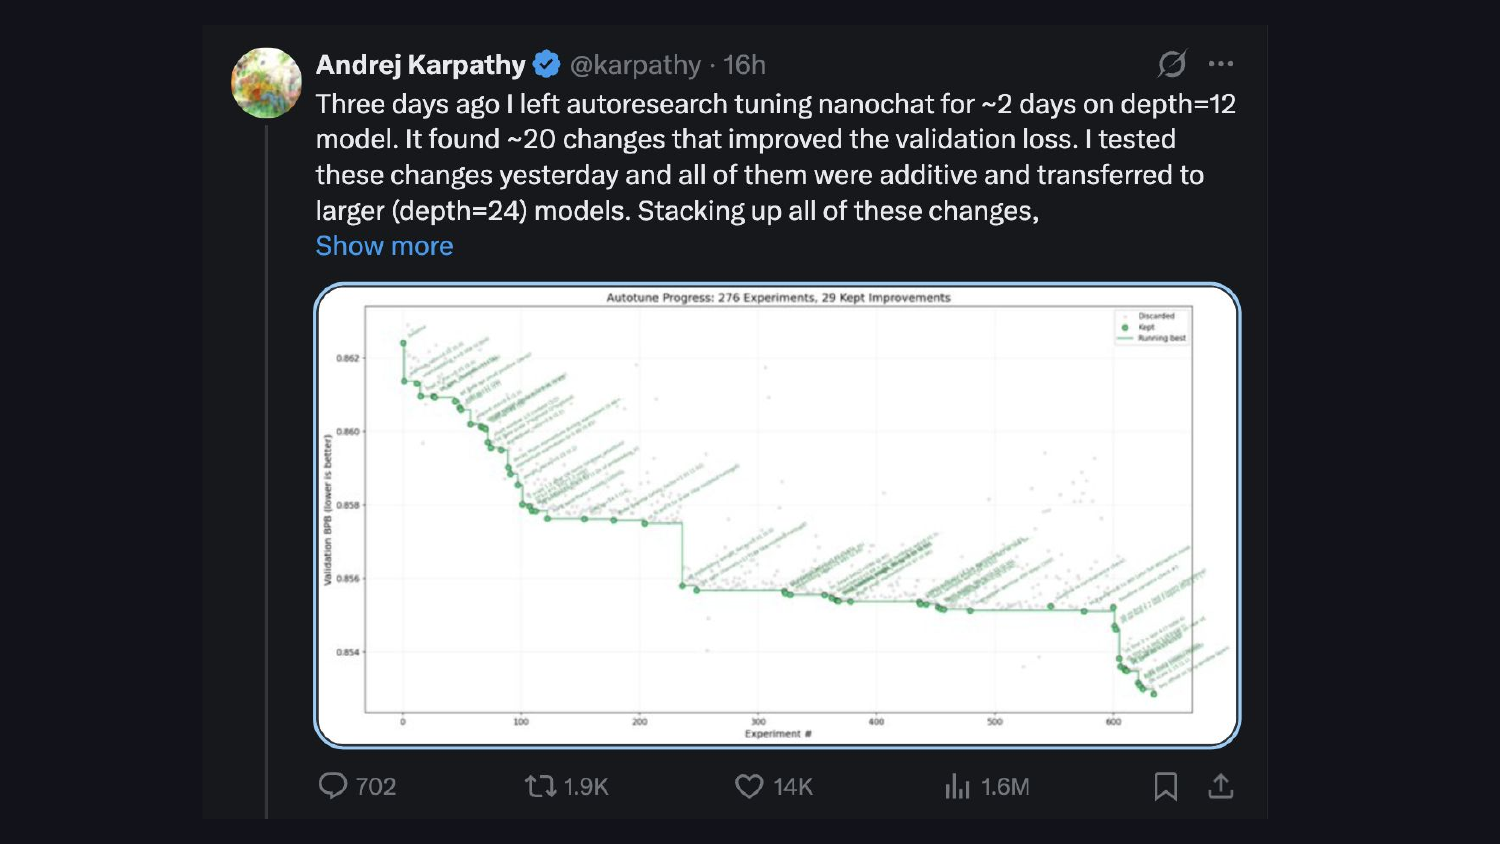The height and width of the screenshot is (844, 1500).
Task: Repost the tweet using the retweet icon
Action: (x=541, y=787)
